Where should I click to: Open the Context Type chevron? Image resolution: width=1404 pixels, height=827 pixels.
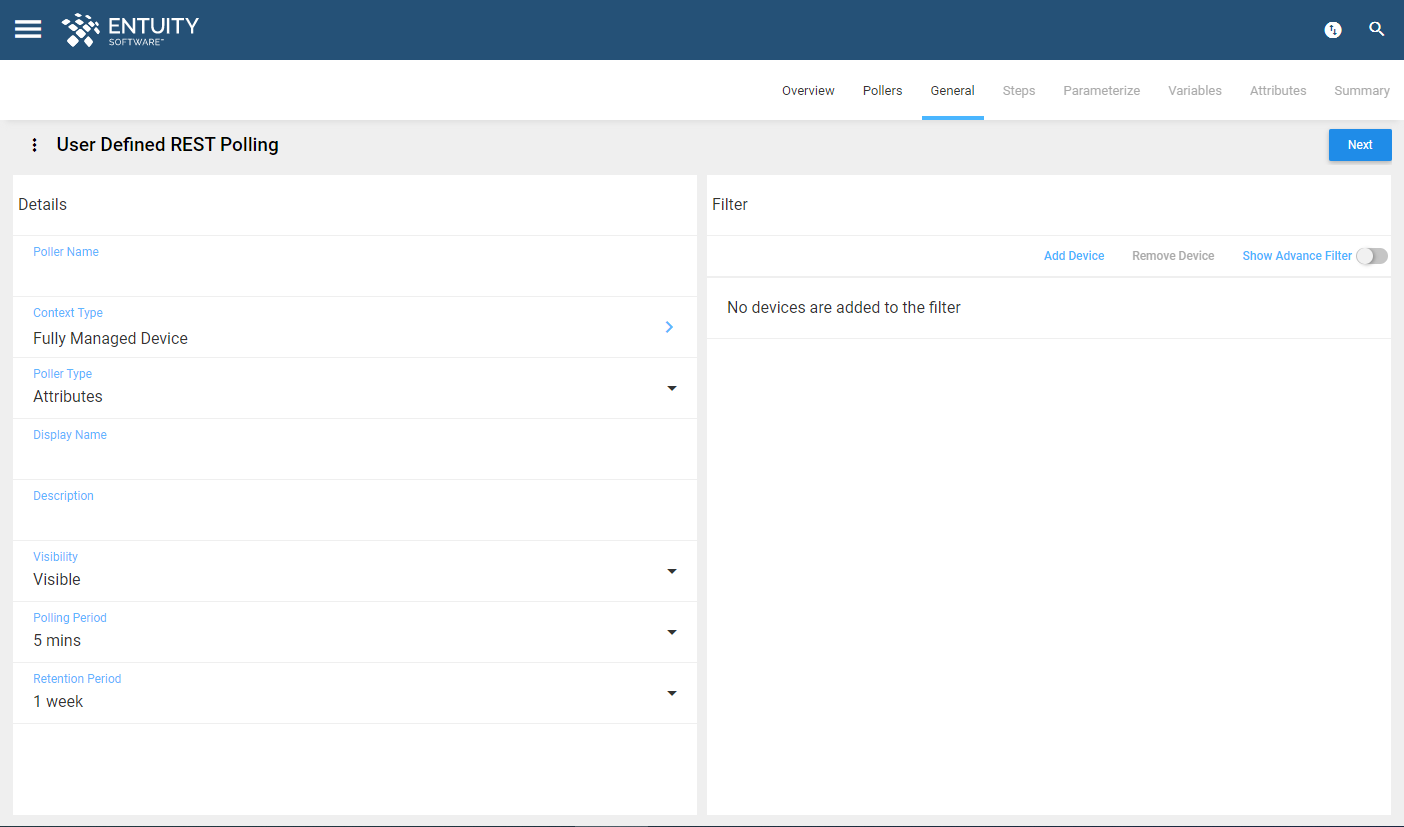pos(669,327)
